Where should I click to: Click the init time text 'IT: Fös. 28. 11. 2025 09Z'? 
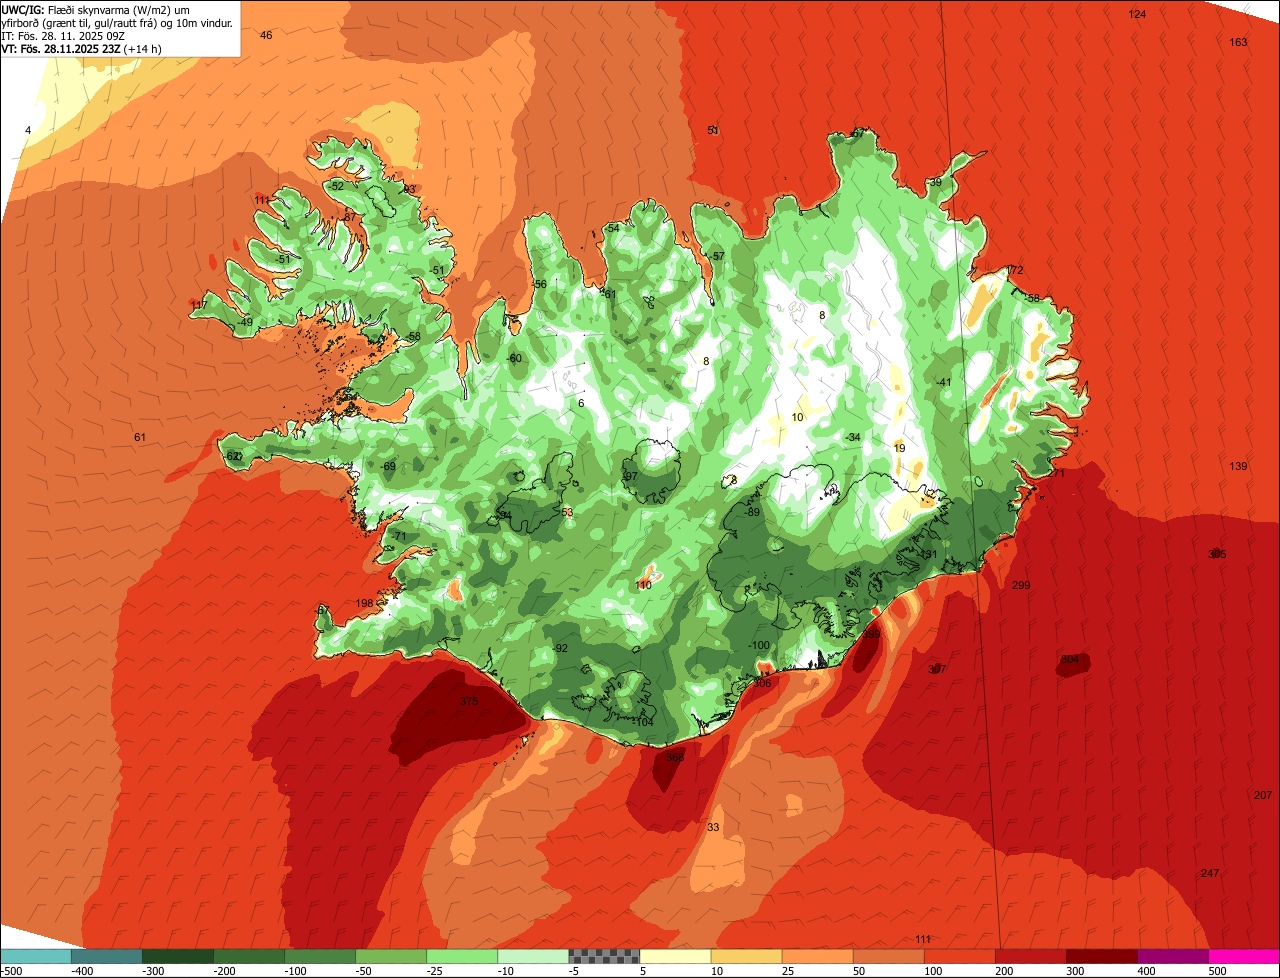(65, 35)
